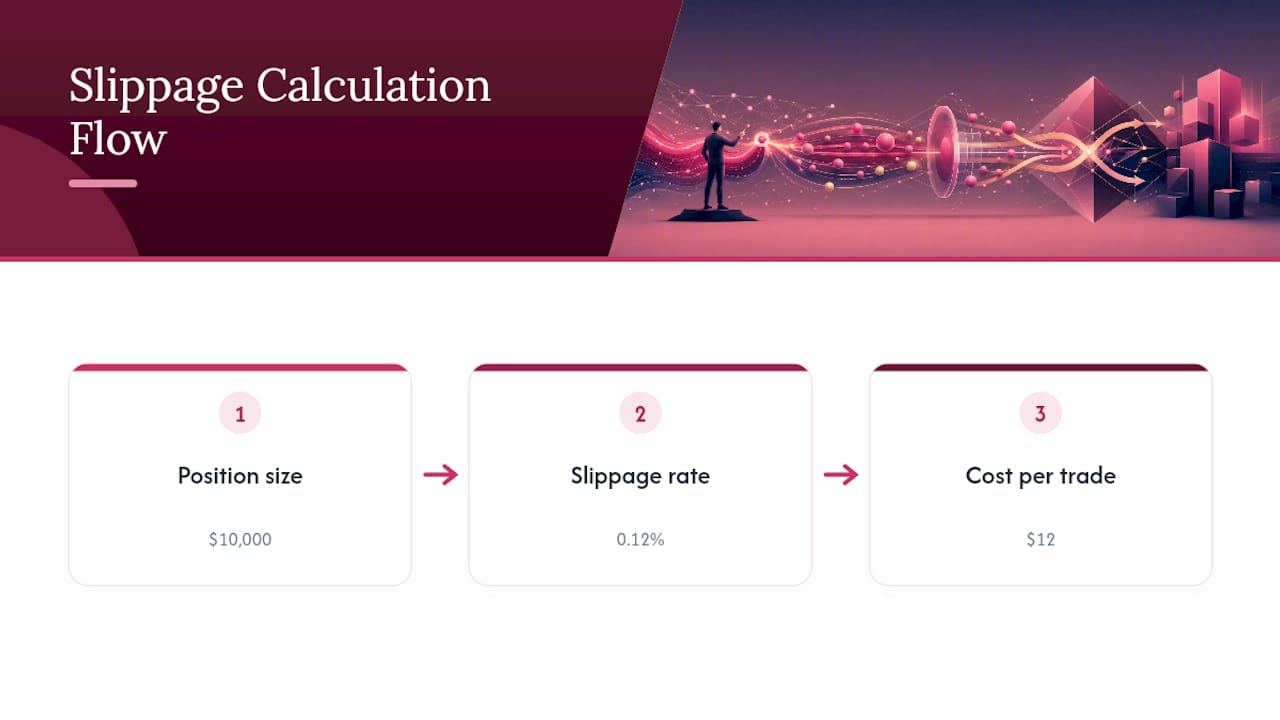Click the dark maroon top accent of card 3
This screenshot has width=1280, height=720.
click(1040, 367)
